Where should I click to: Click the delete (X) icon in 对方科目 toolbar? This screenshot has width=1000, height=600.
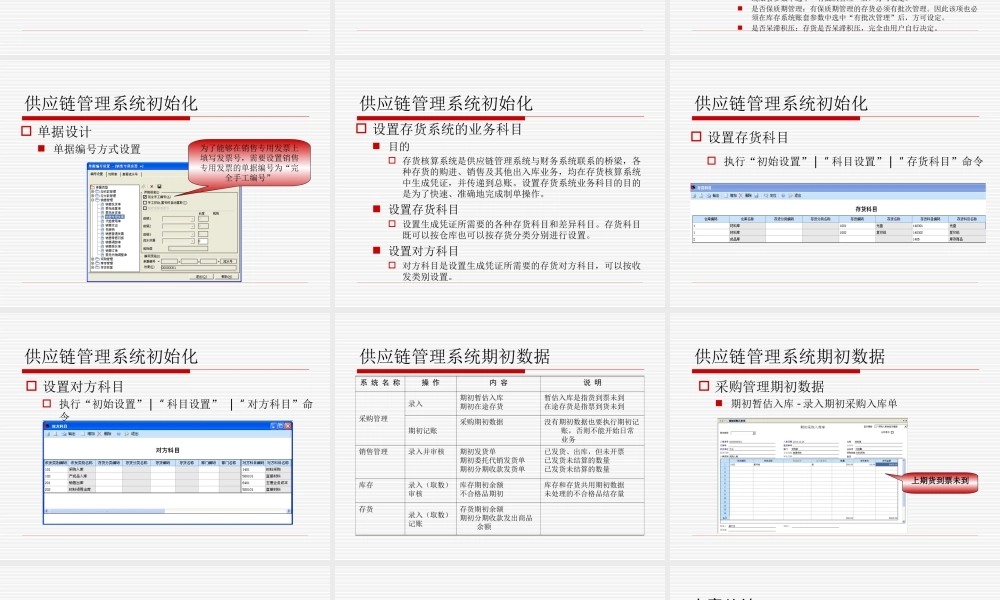[98, 434]
